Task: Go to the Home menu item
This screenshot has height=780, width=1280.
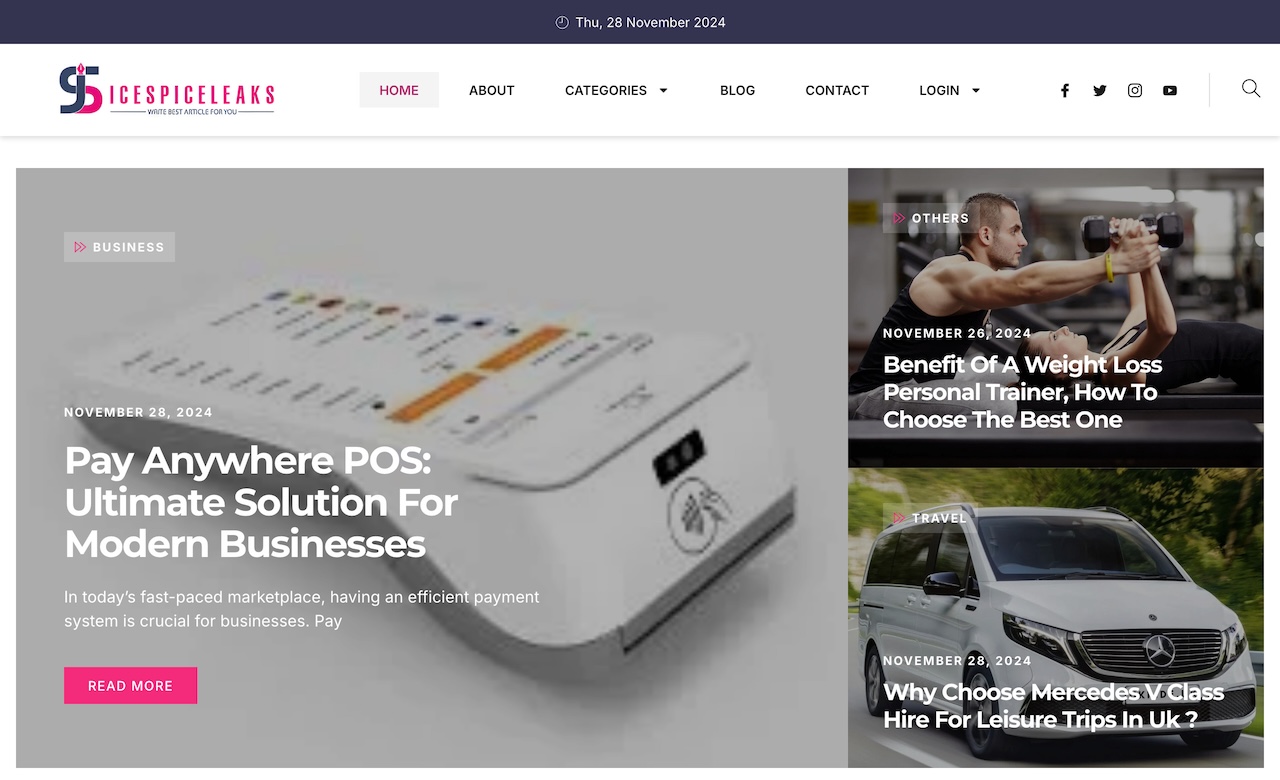Action: (x=399, y=90)
